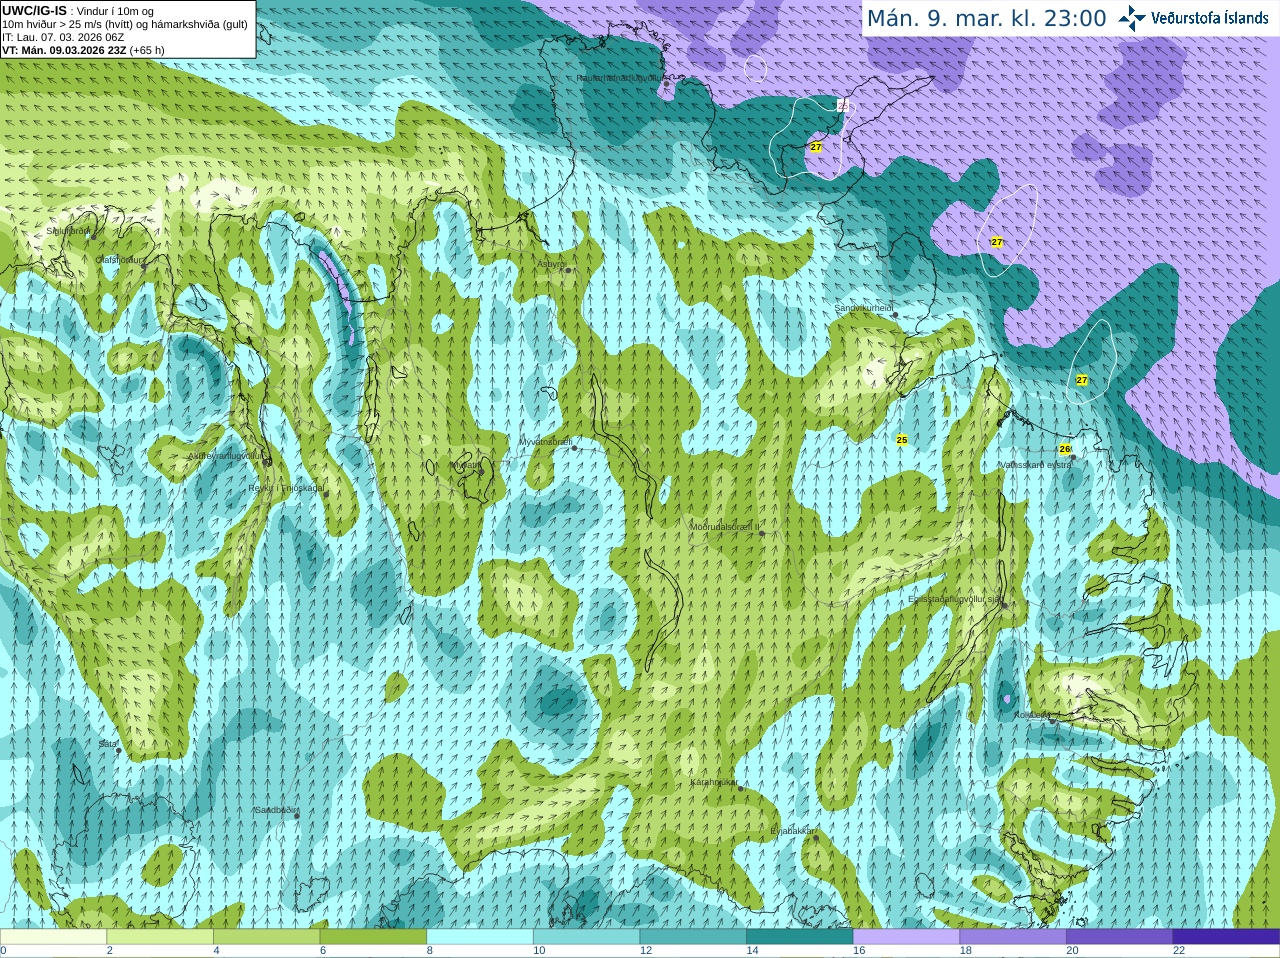Click the Vatnsskarð eystra station label
The height and width of the screenshot is (958, 1280).
pos(1036,464)
